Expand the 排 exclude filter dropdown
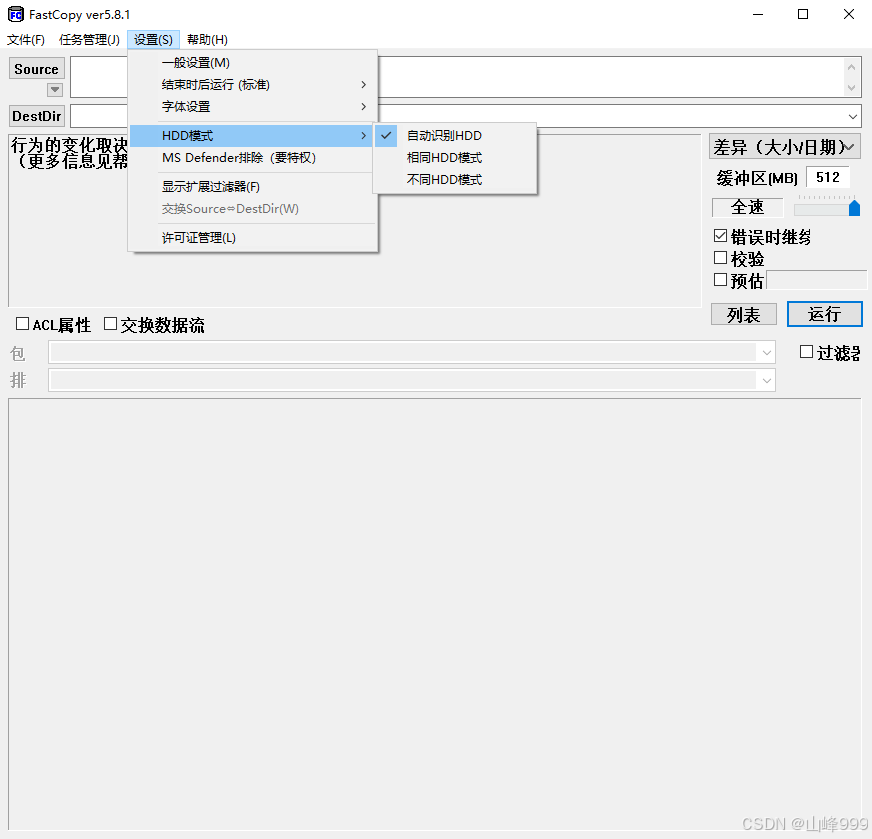 [766, 381]
